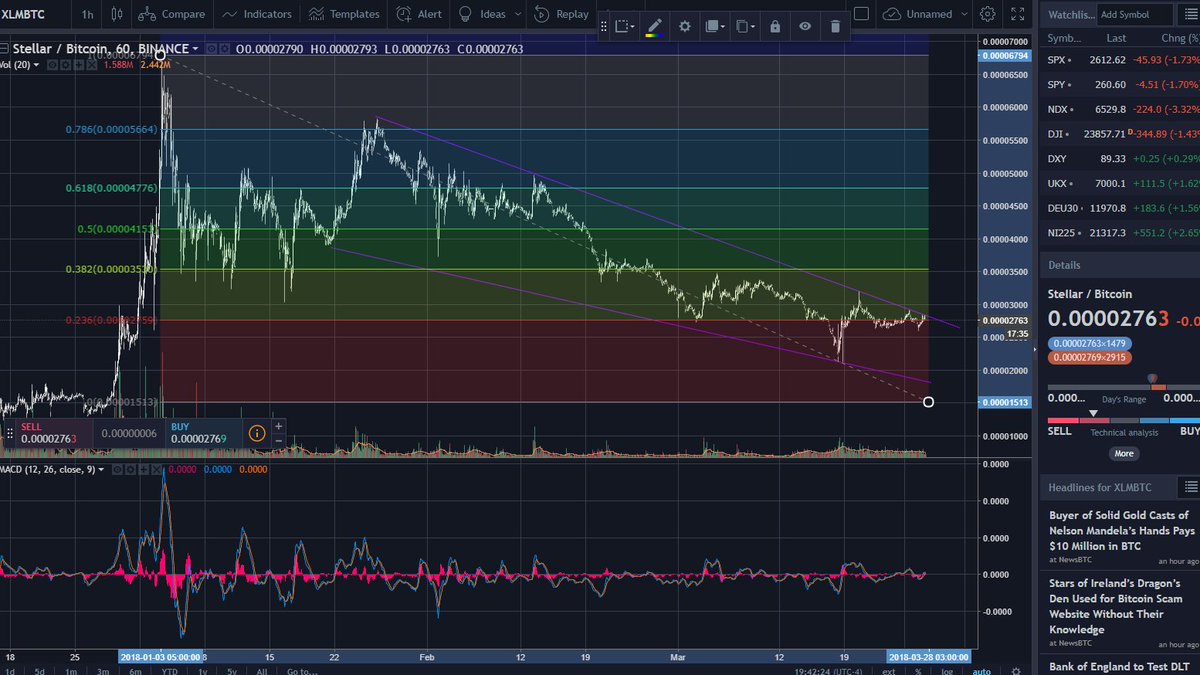Toggle the headlines list view icon

click(x=1190, y=486)
